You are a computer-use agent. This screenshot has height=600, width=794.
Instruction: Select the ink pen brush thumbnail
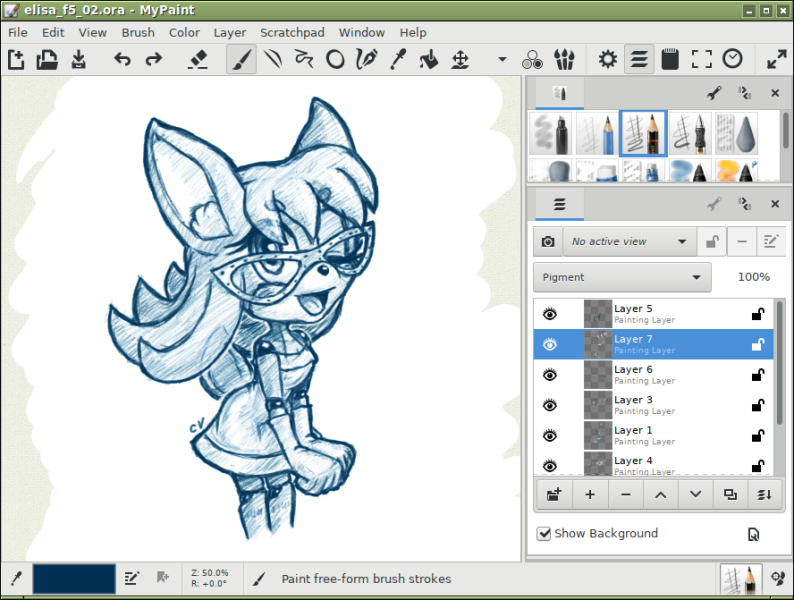(x=690, y=134)
